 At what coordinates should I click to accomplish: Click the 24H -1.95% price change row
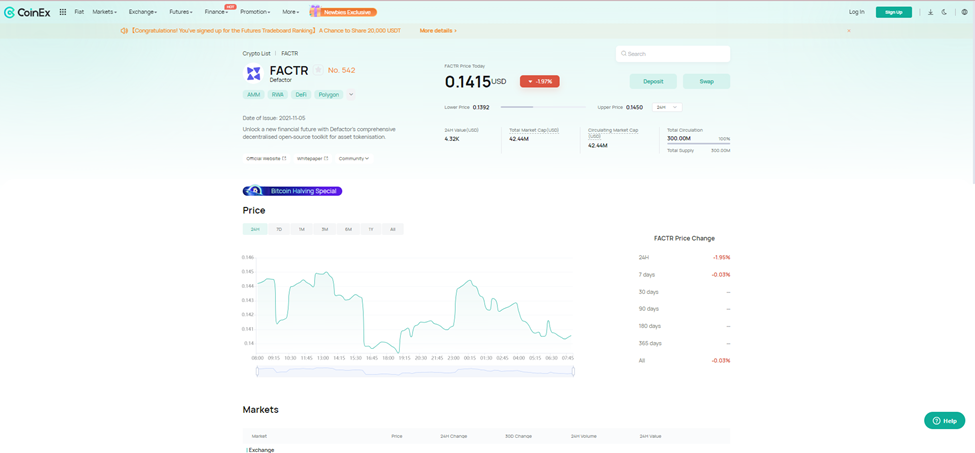coord(684,257)
